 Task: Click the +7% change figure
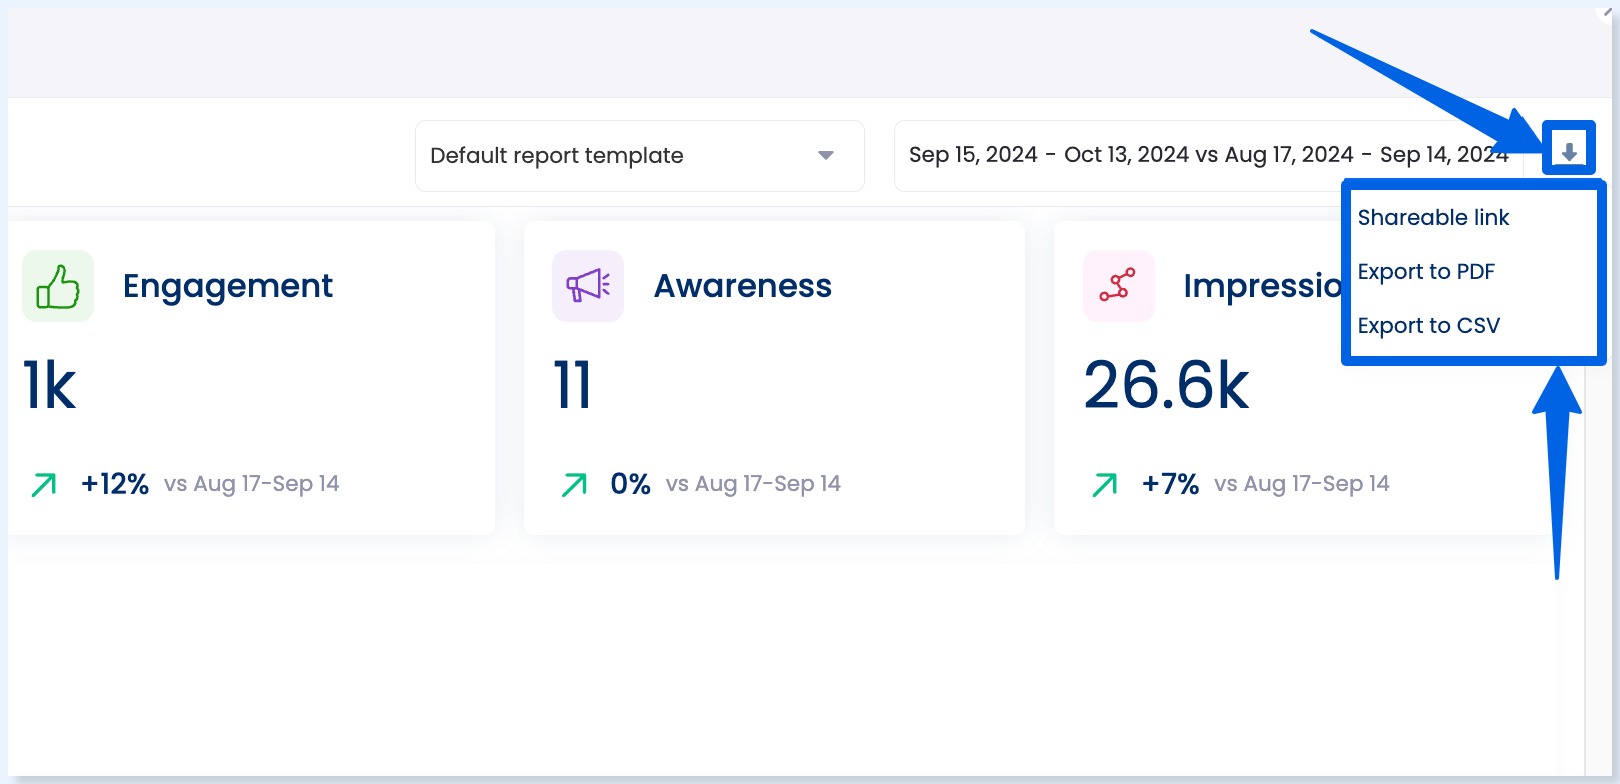(1171, 484)
